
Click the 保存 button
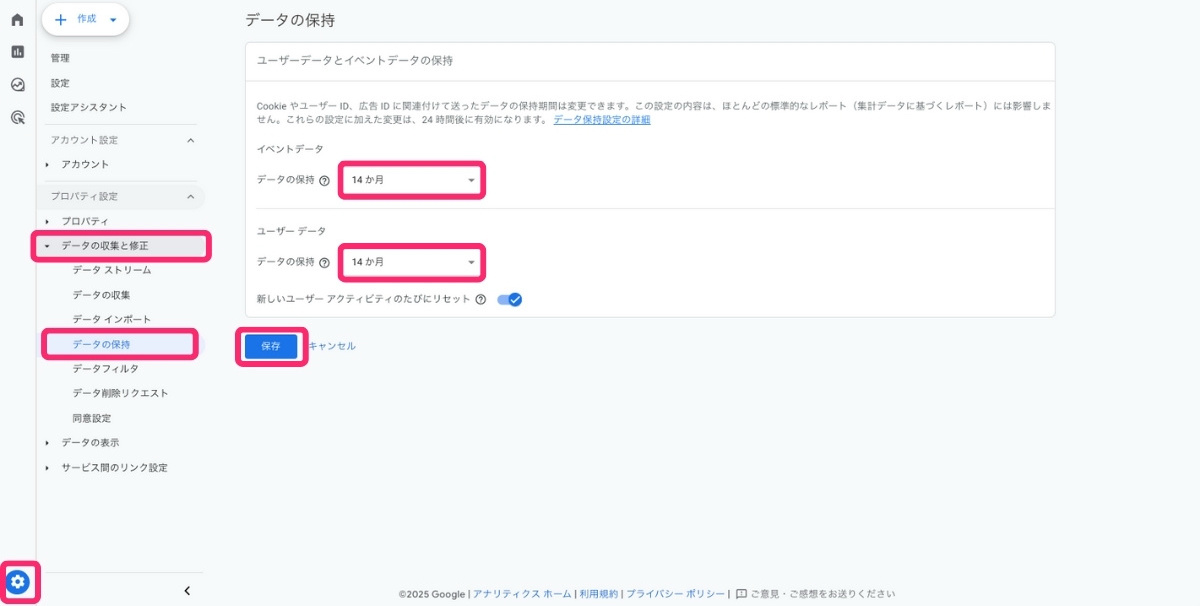pos(270,345)
